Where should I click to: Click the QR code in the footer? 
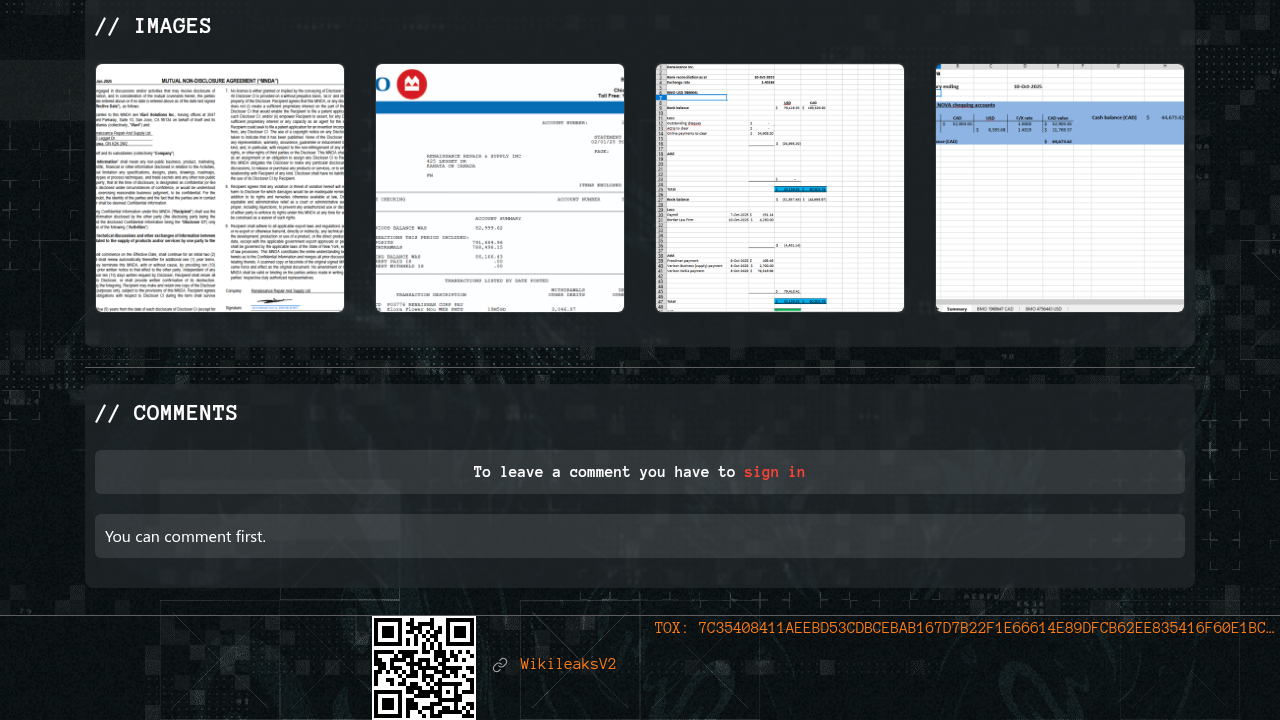pyautogui.click(x=424, y=667)
